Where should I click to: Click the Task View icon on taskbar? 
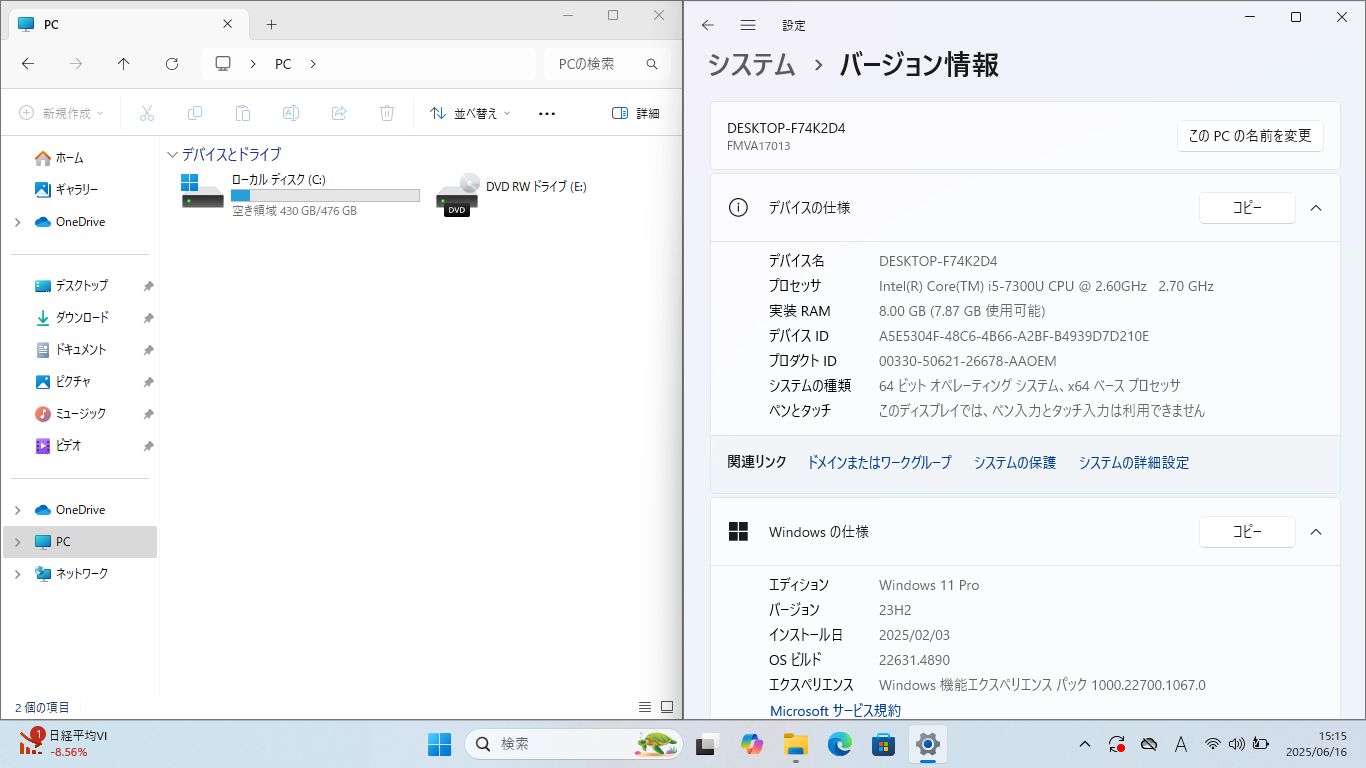(707, 744)
